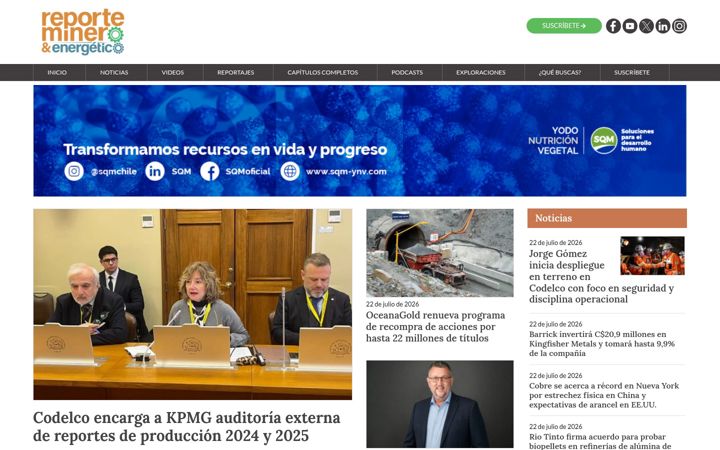Image resolution: width=720 pixels, height=450 pixels.
Task: Open the LinkedIn icon in header
Action: [x=663, y=26]
